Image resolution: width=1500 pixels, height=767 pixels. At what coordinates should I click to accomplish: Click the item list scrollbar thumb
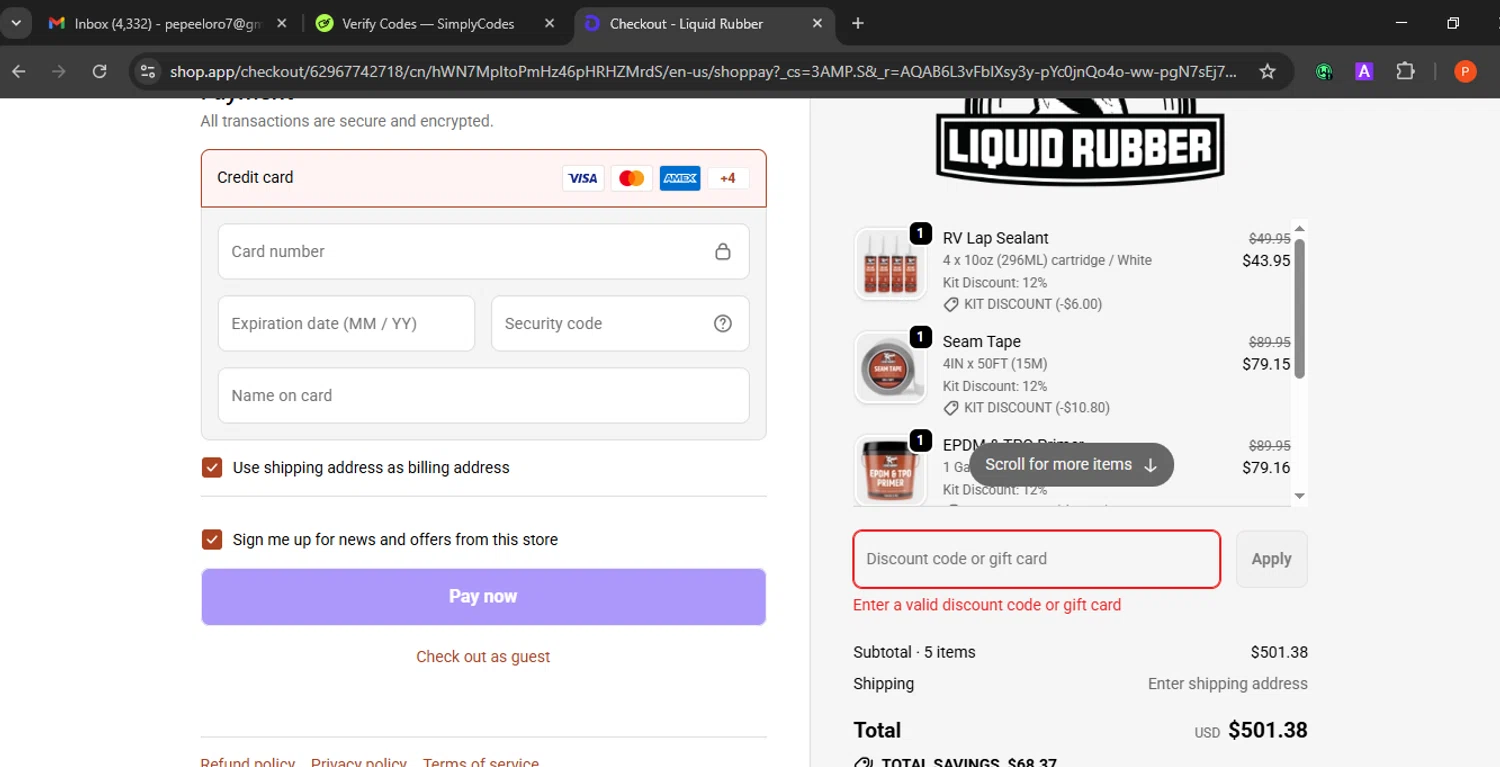click(1299, 308)
